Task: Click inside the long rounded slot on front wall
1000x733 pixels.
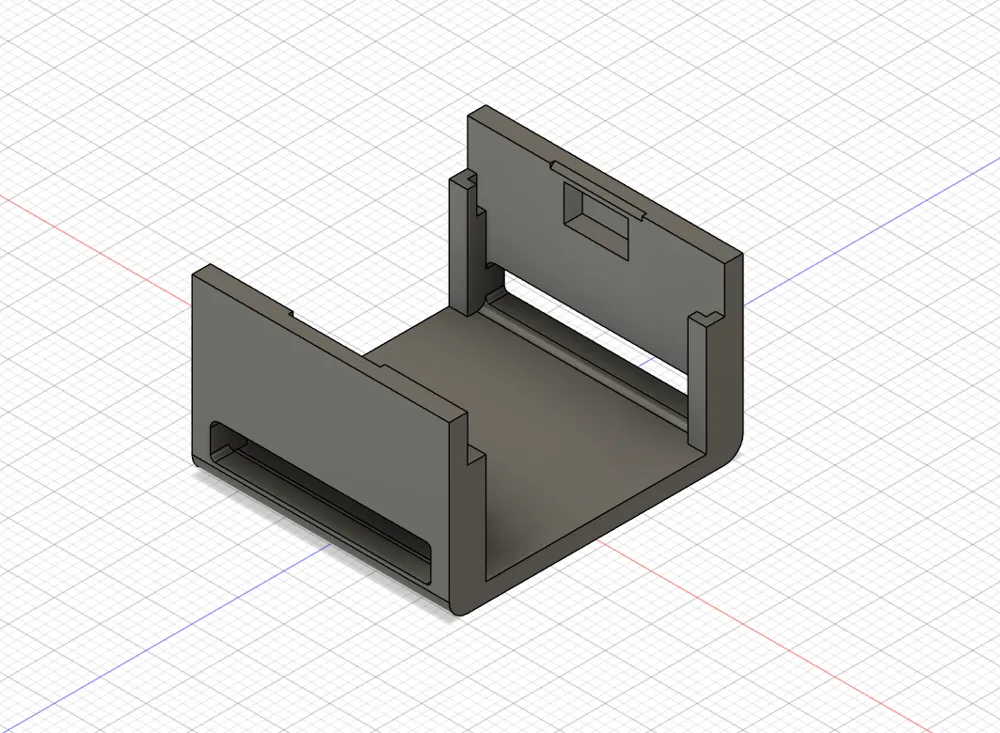Action: [x=321, y=503]
